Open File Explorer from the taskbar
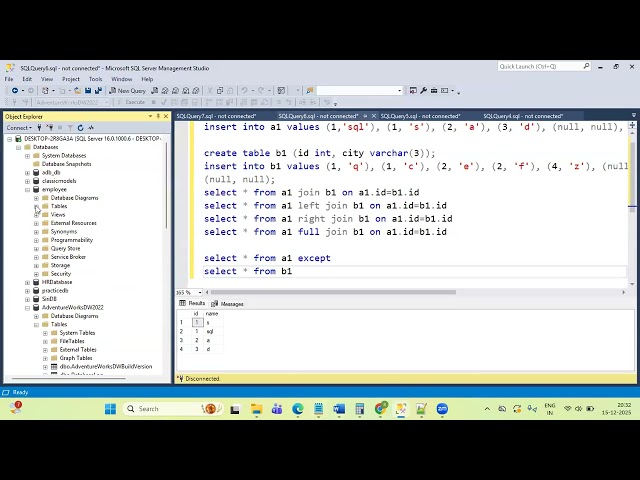The image size is (640, 480). [x=256, y=409]
